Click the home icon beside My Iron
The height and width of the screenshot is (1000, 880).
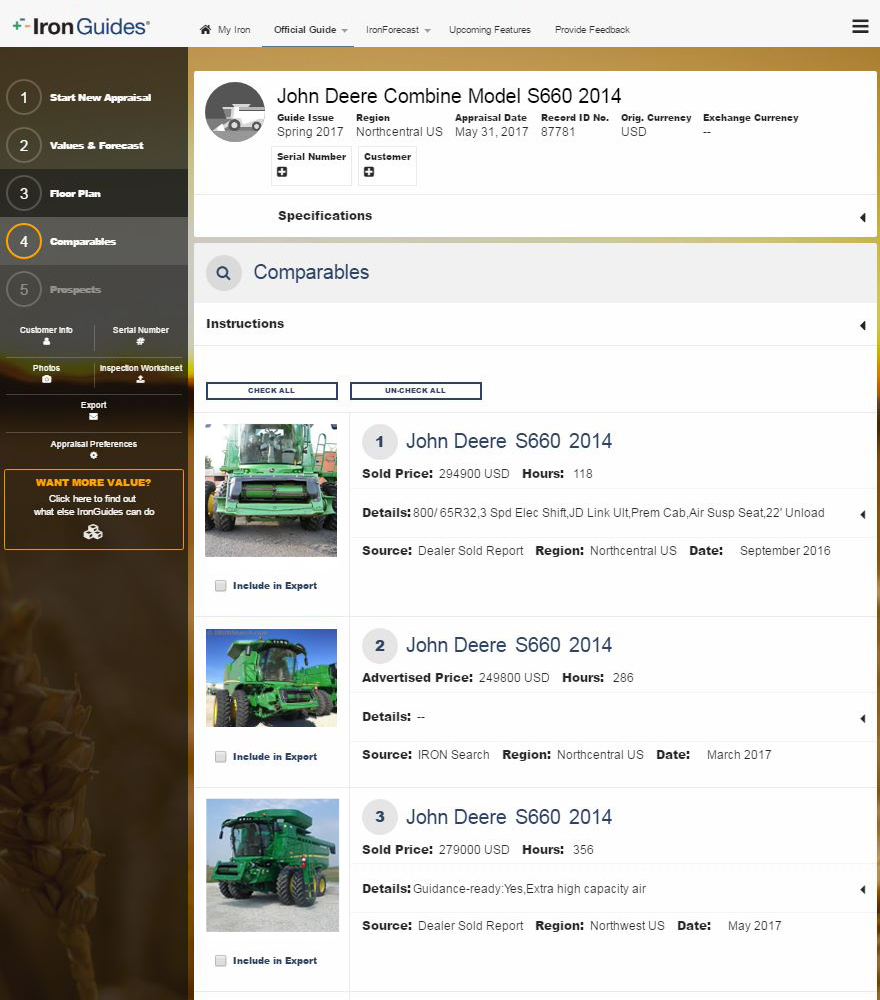(x=205, y=29)
